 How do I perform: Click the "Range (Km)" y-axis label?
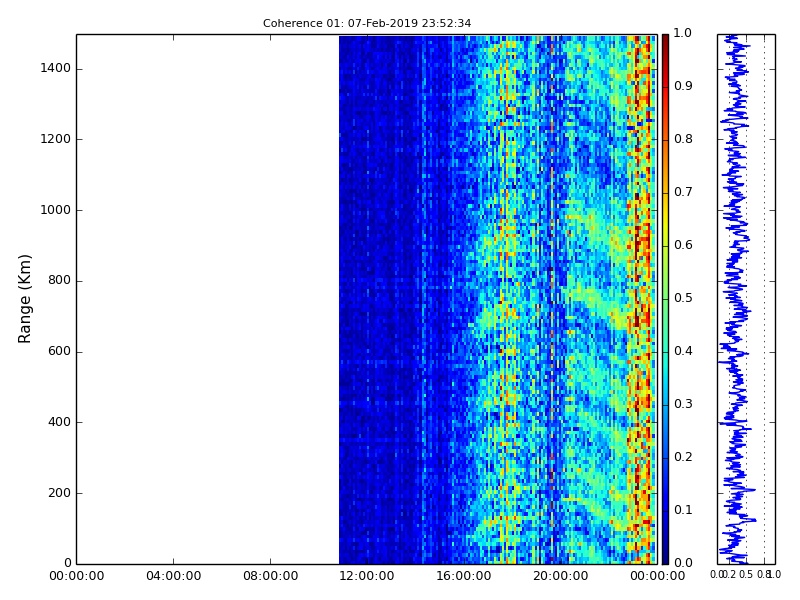(x=24, y=299)
